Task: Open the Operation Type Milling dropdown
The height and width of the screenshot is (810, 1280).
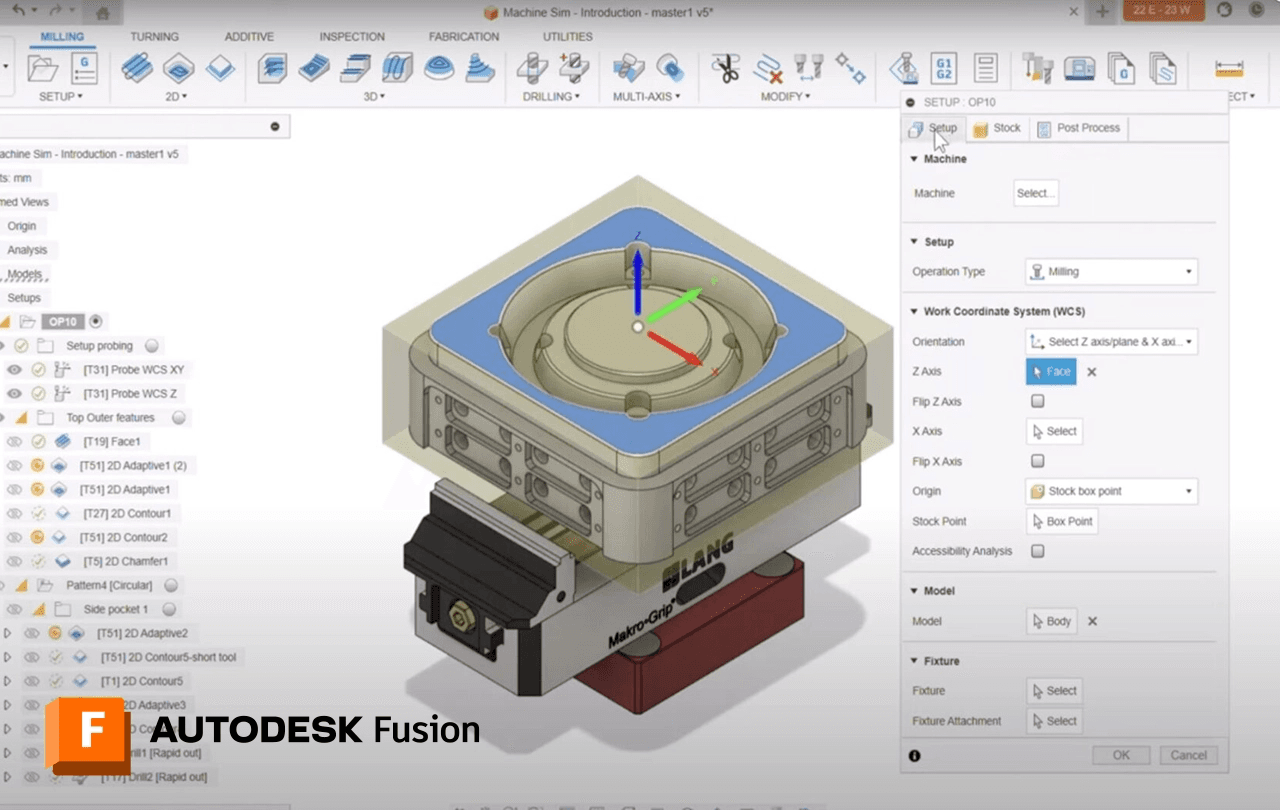Action: coord(1111,271)
